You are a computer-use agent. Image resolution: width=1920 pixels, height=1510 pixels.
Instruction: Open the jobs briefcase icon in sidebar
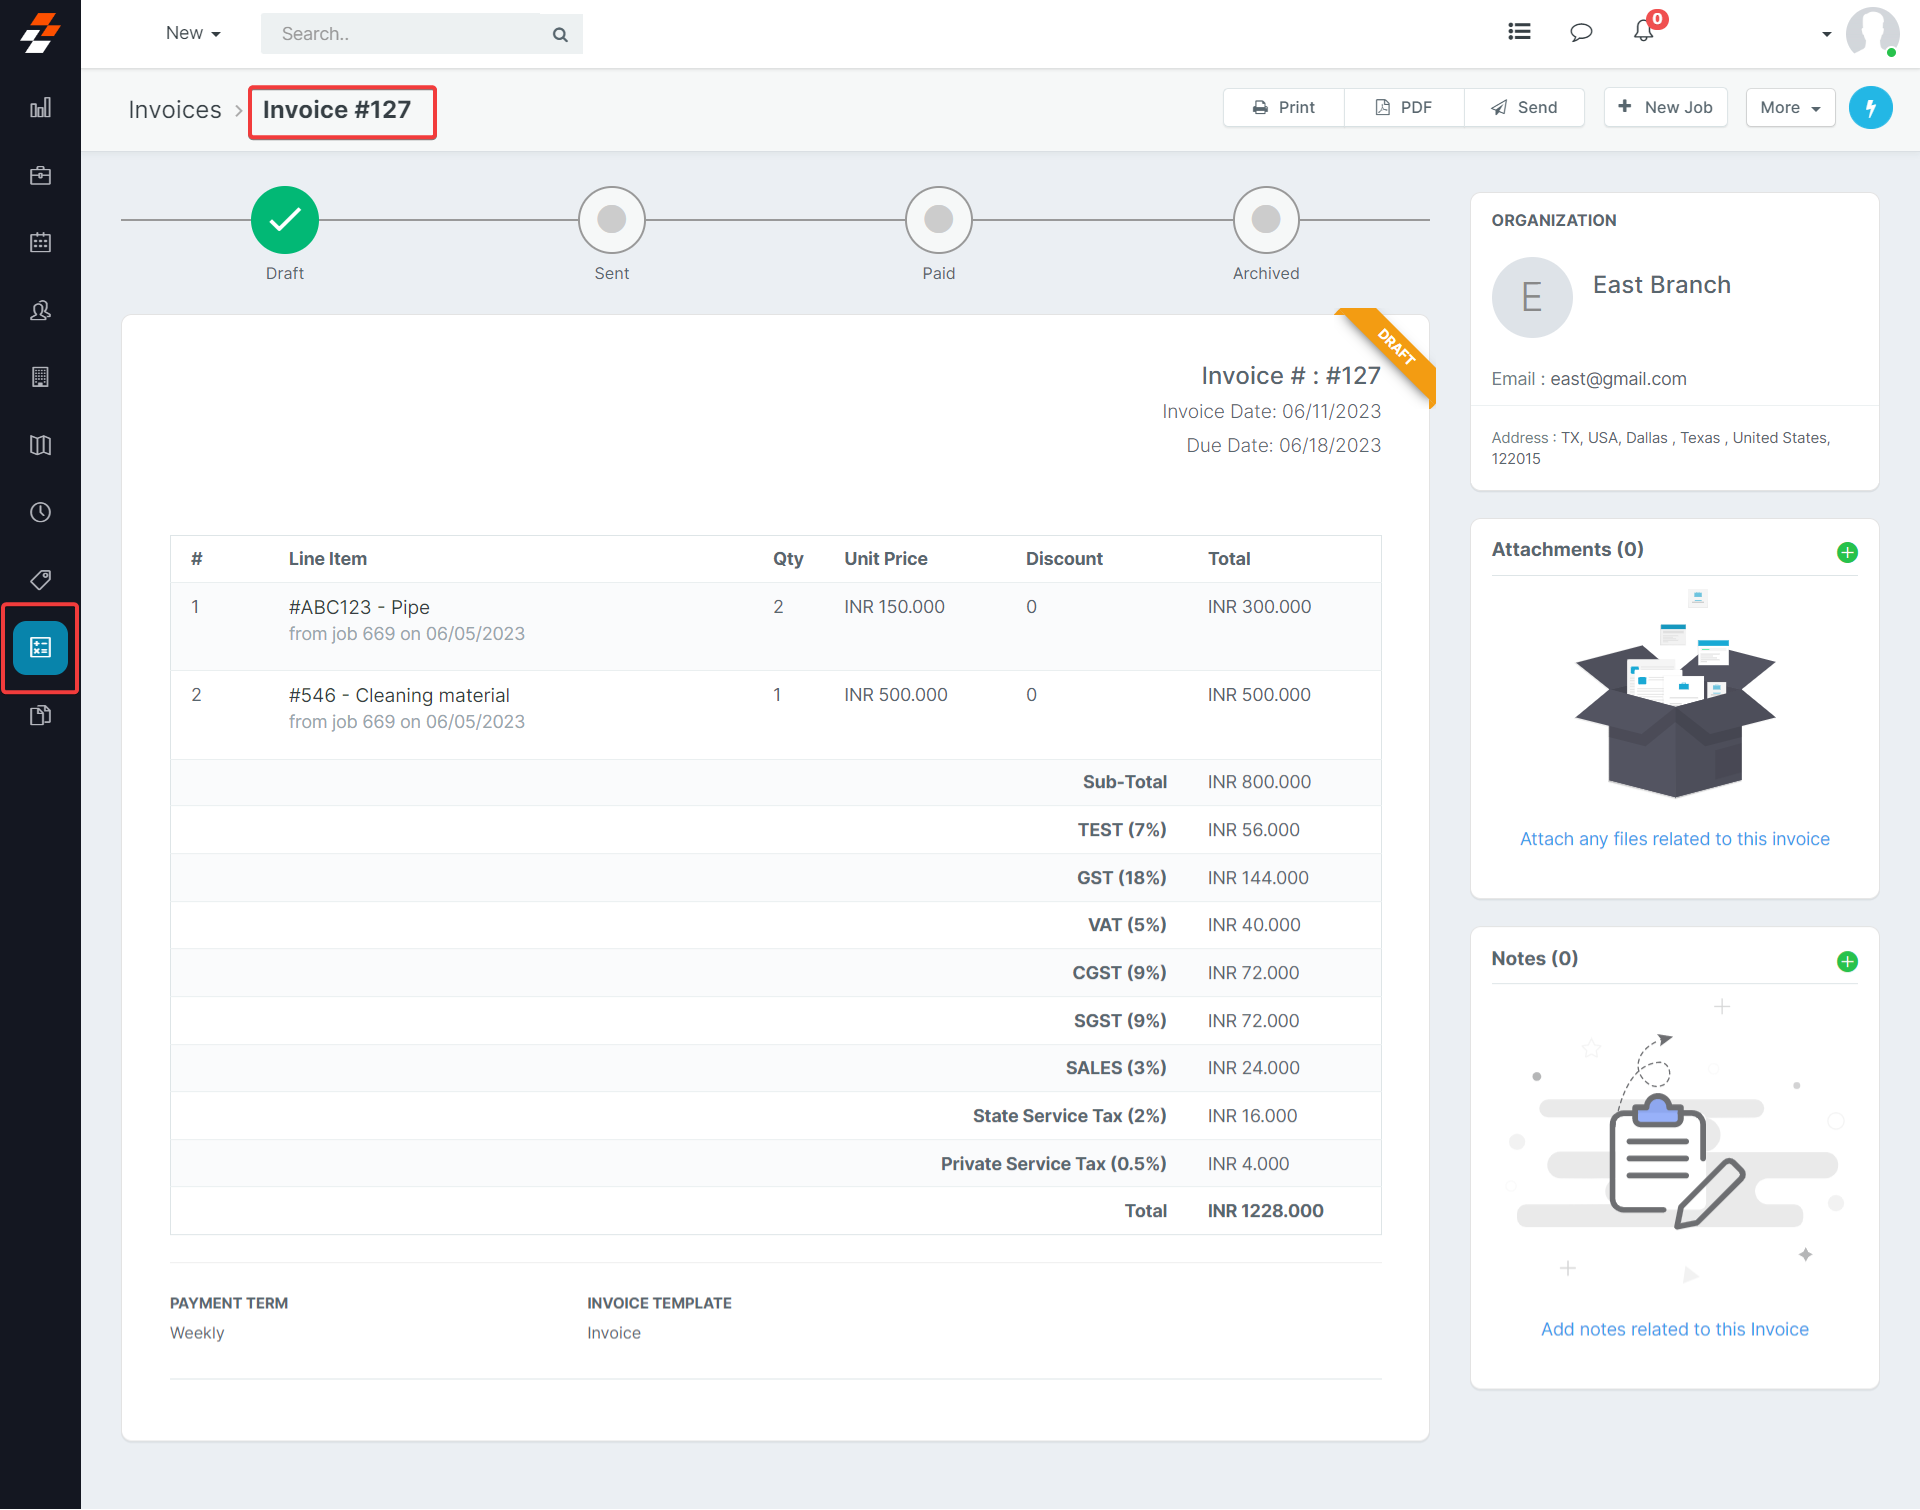[40, 176]
